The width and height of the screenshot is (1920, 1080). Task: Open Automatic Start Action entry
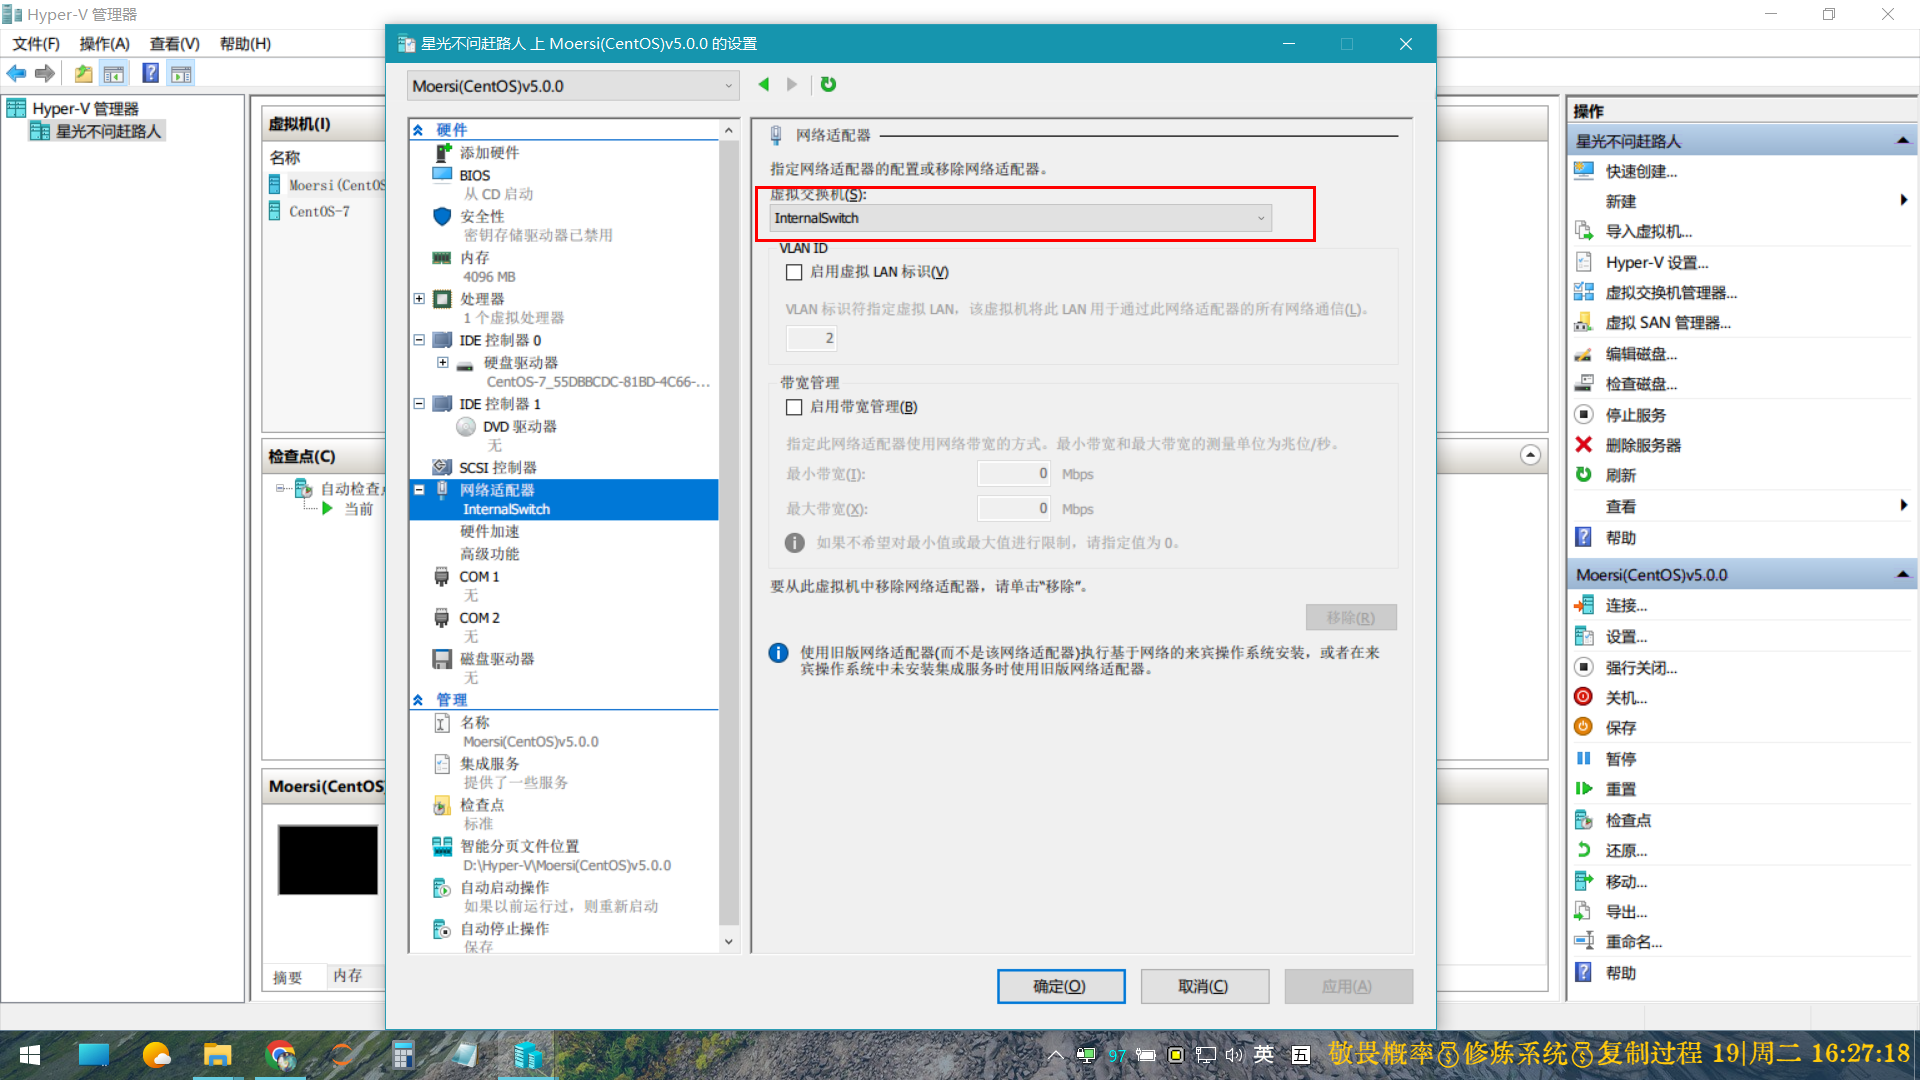click(x=504, y=886)
